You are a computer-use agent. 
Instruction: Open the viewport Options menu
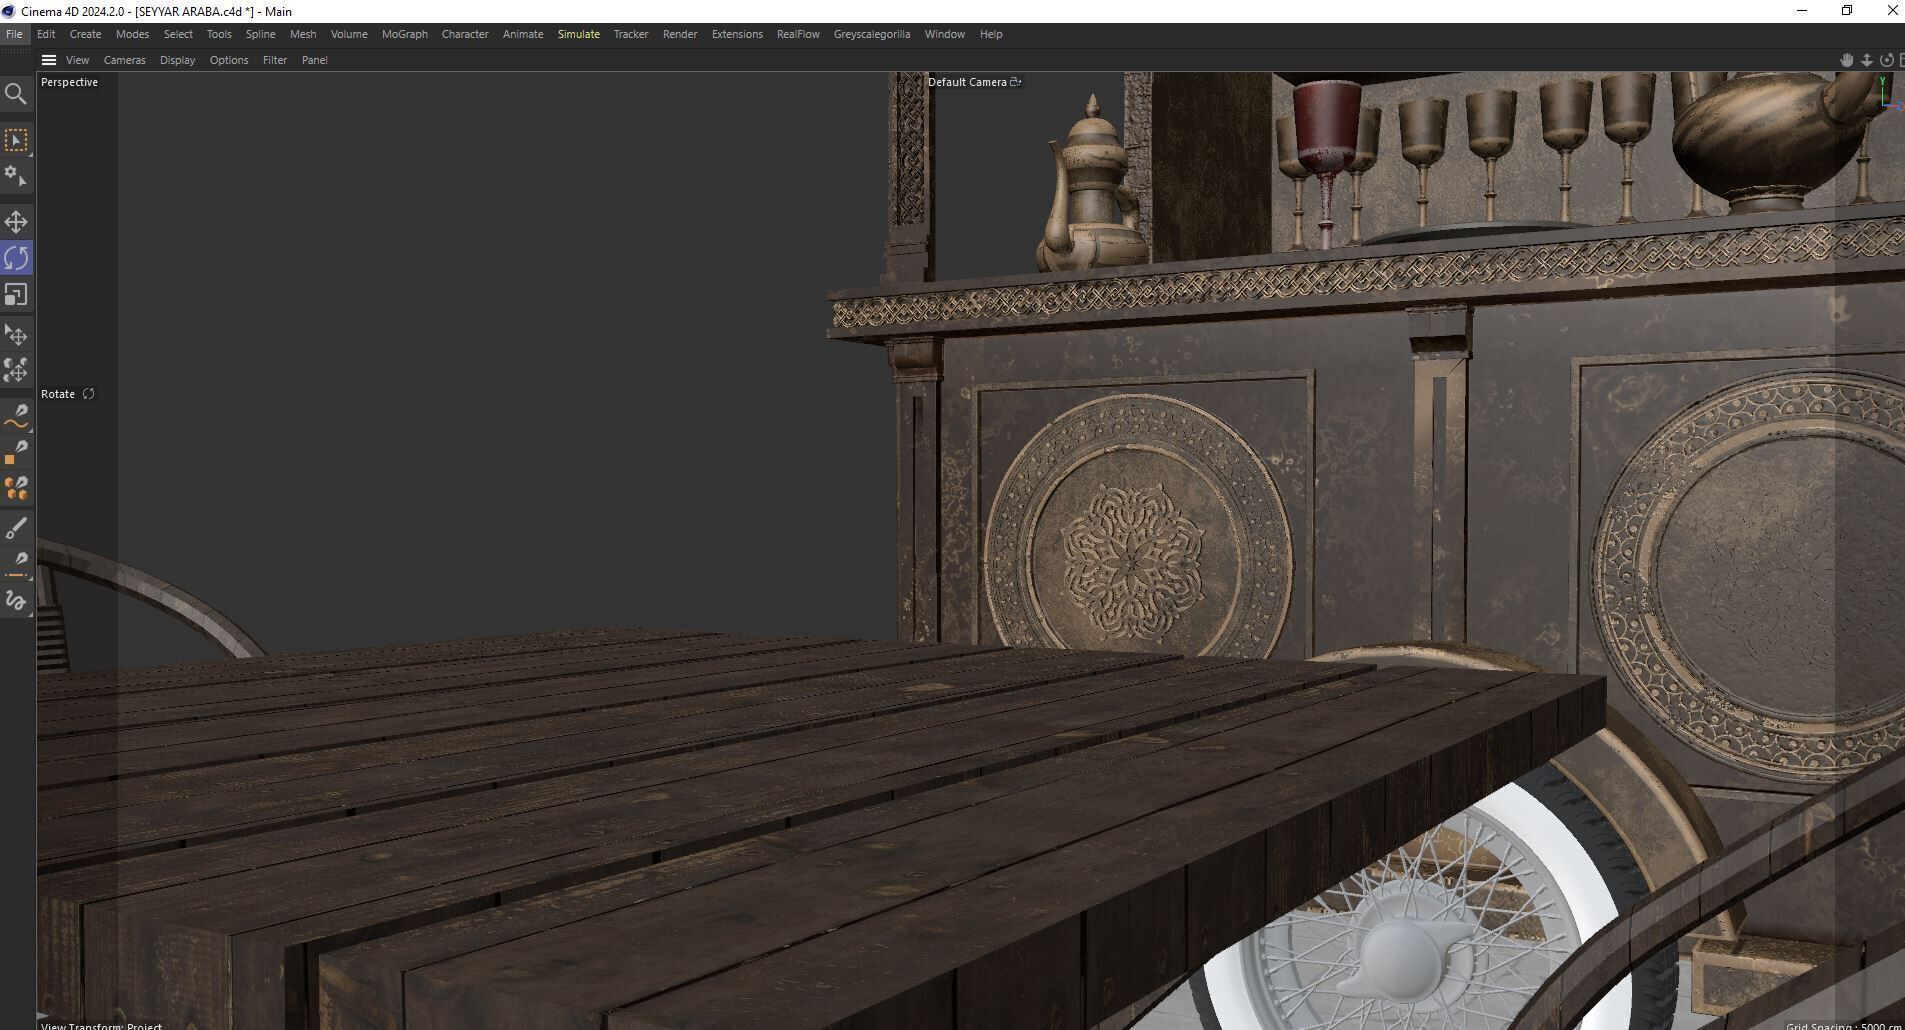pyautogui.click(x=229, y=60)
